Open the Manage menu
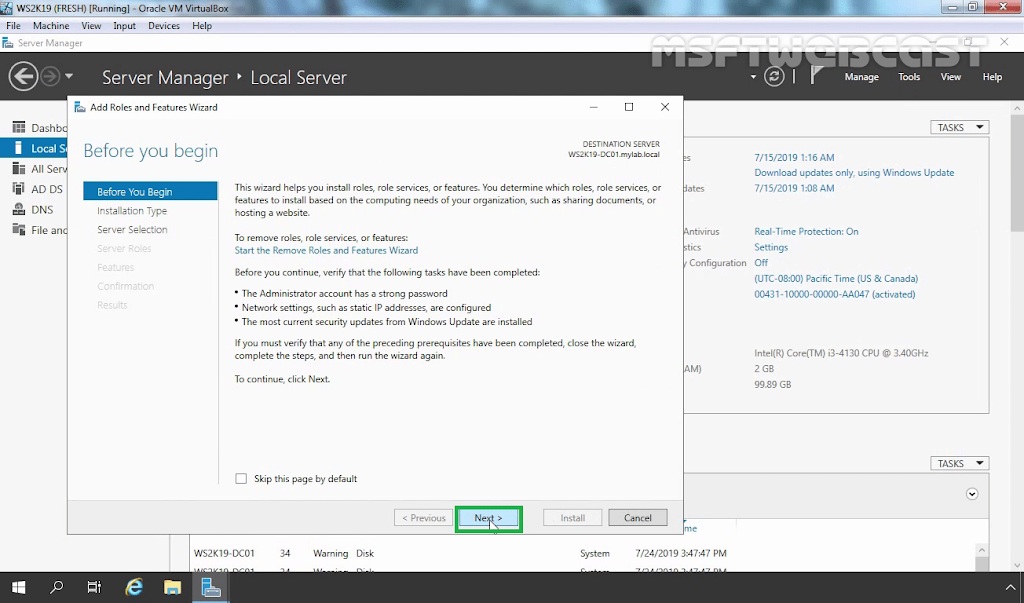This screenshot has height=603, width=1024. [x=861, y=77]
